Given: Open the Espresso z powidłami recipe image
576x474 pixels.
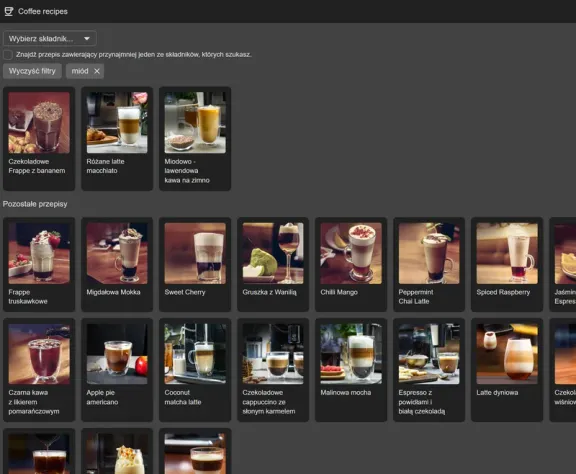Looking at the screenshot, I should [x=429, y=354].
